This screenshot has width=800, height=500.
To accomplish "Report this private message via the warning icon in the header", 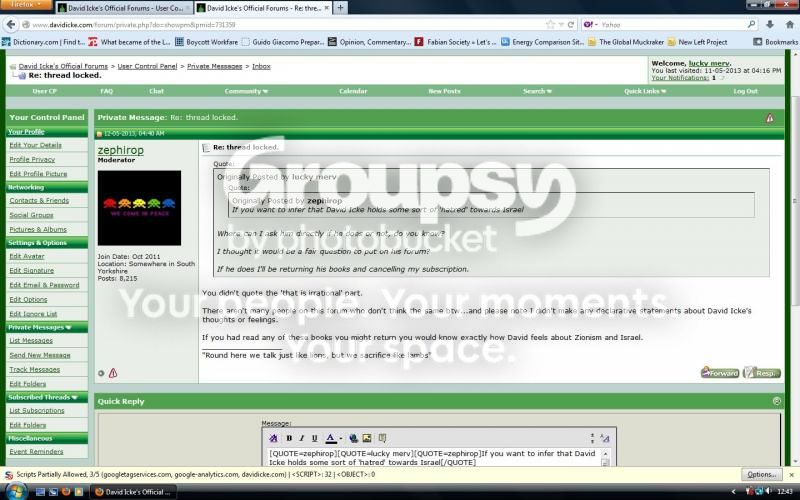I will 769,118.
